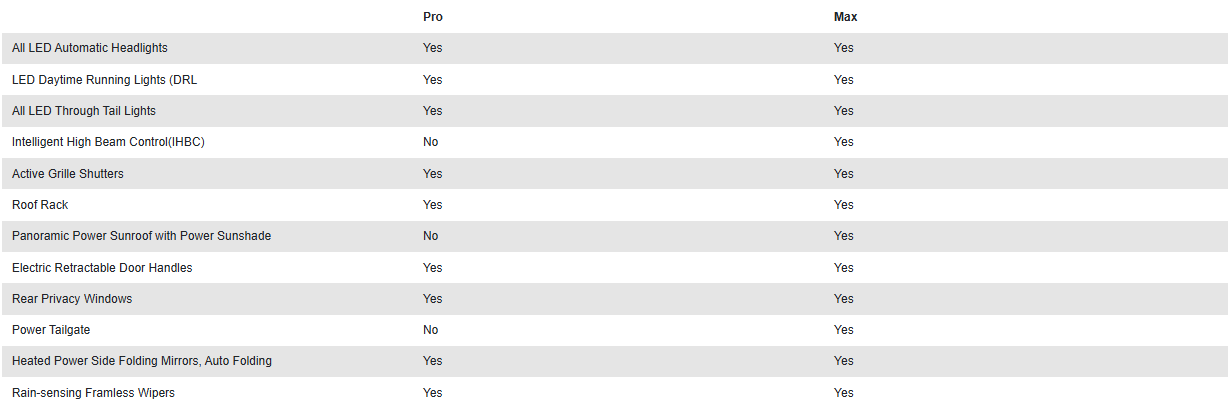Click the Rain-sensing Framless Wipers row label
1228x418 pixels.
93,393
